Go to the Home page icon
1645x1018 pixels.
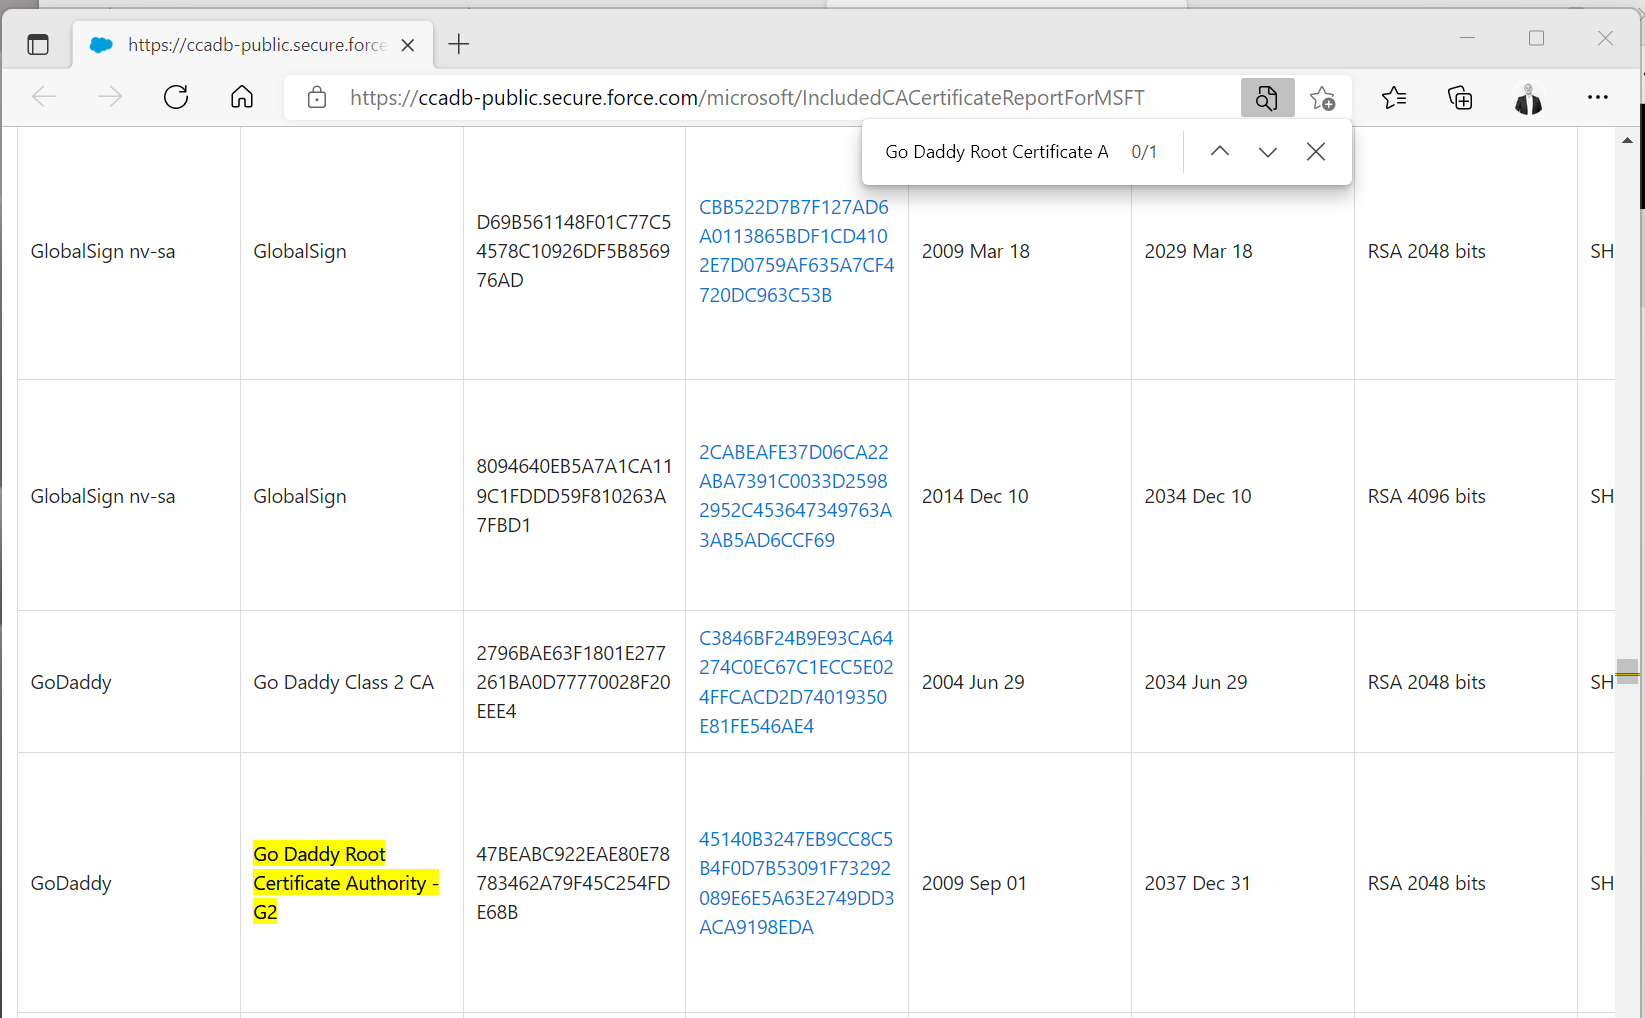coord(242,97)
